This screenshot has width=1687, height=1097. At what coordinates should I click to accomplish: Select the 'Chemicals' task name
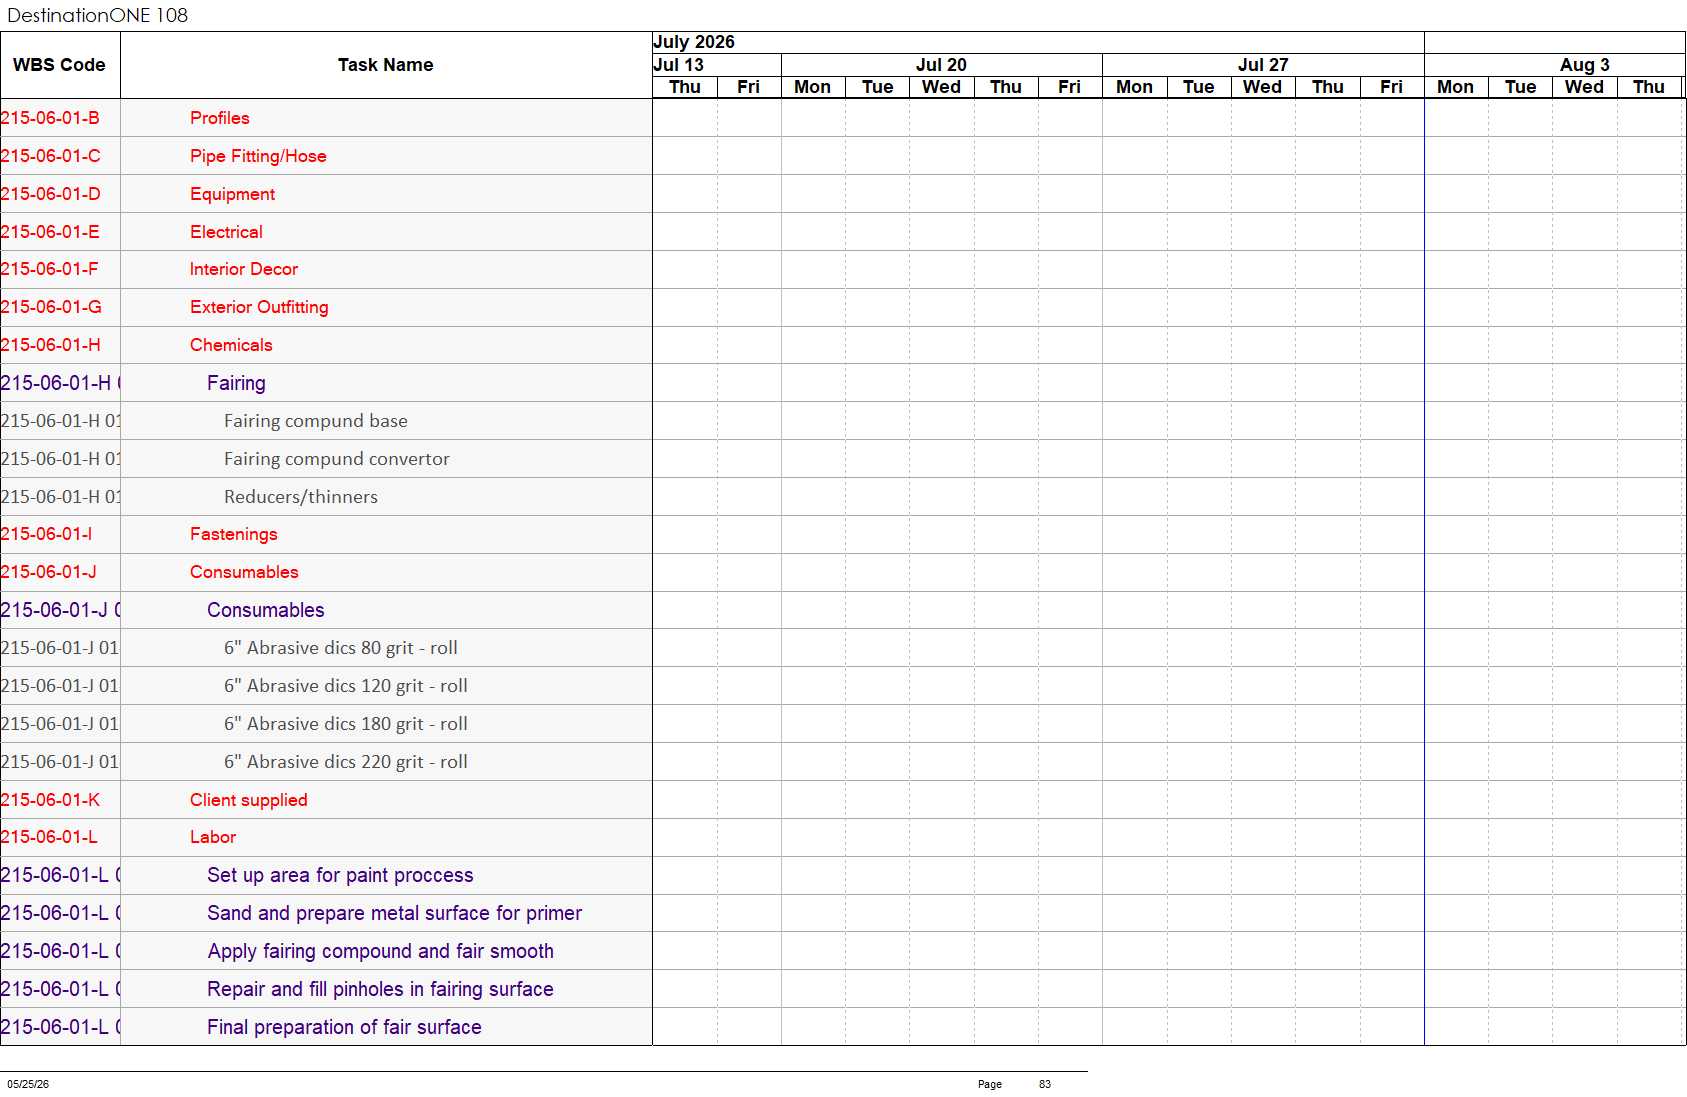click(x=231, y=345)
